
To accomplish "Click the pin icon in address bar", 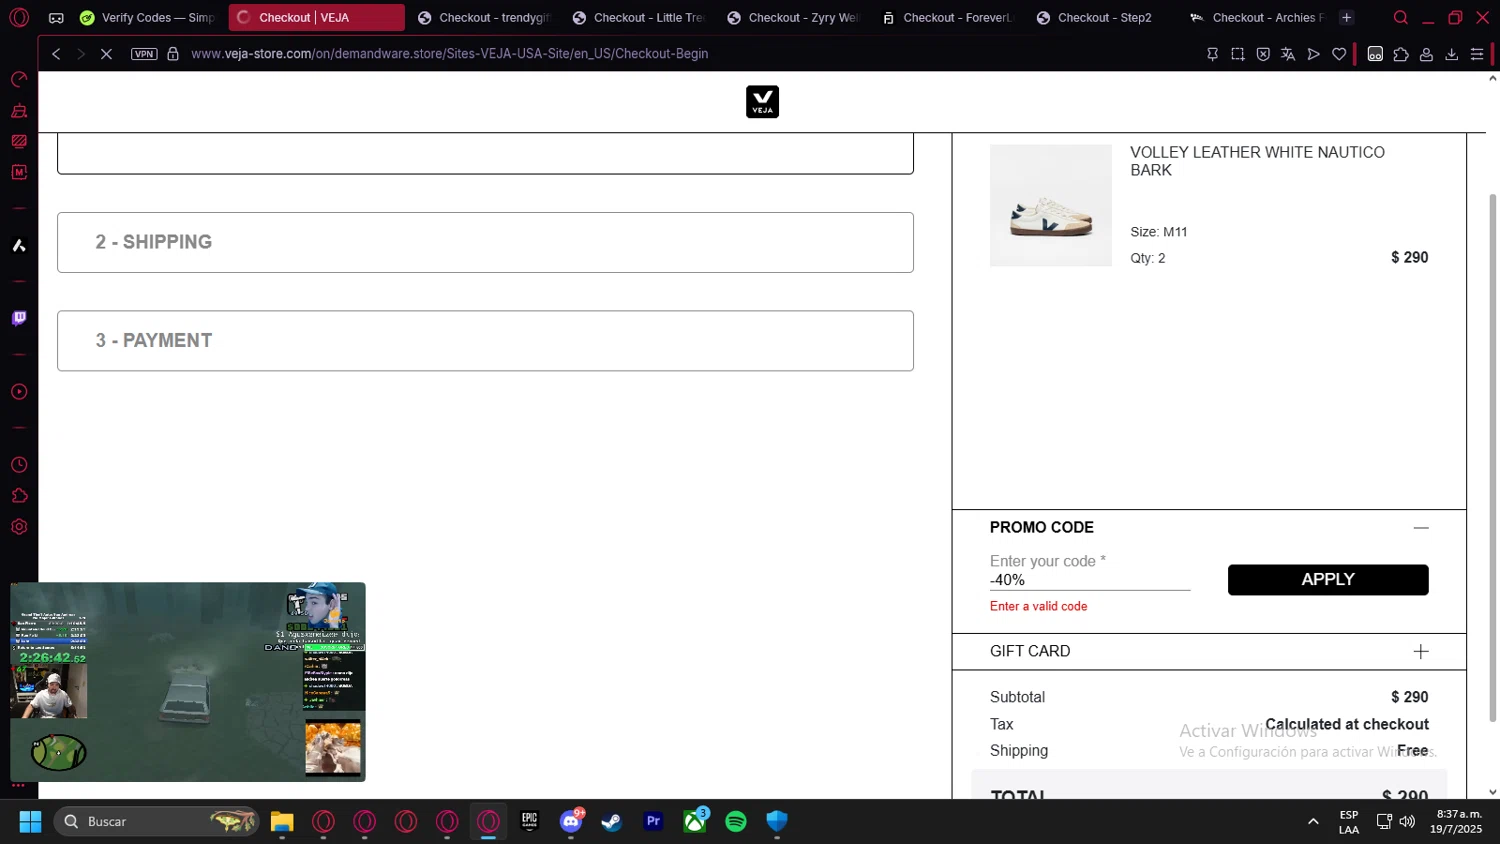I will (x=1212, y=54).
